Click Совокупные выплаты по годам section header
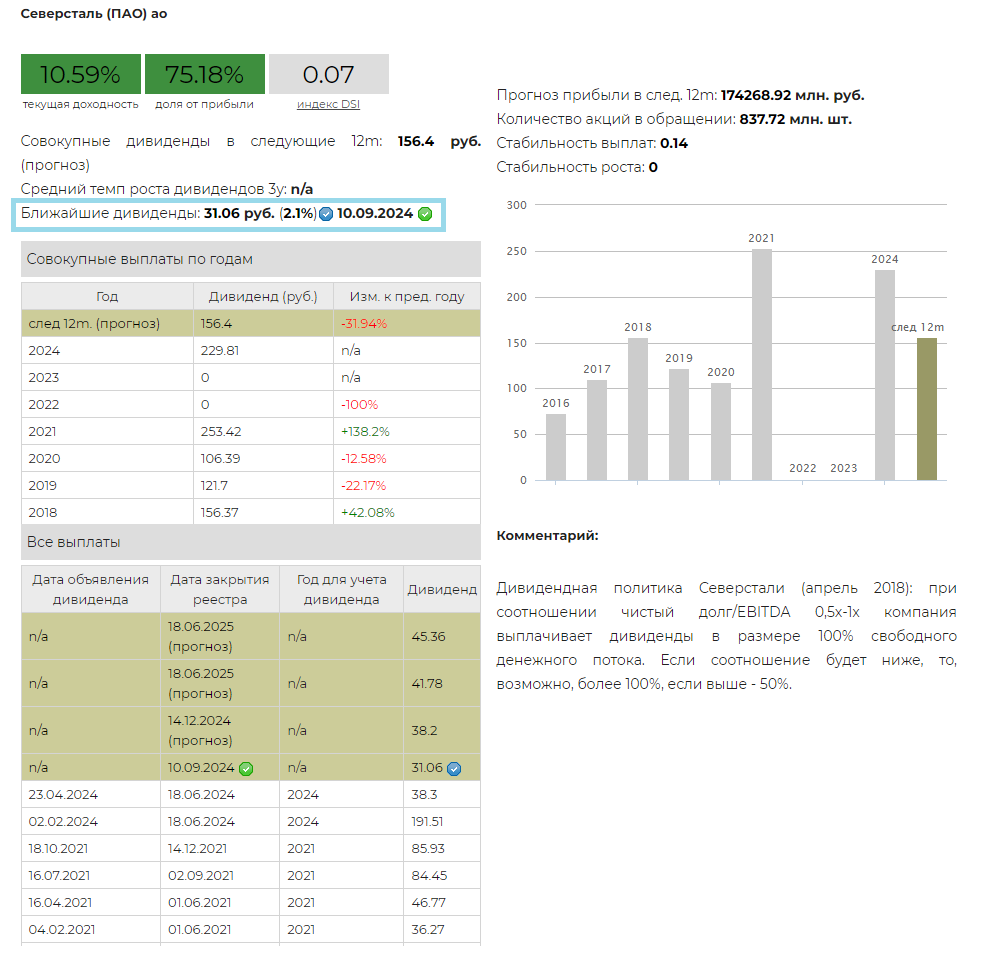The width and height of the screenshot is (992, 972). [250, 259]
